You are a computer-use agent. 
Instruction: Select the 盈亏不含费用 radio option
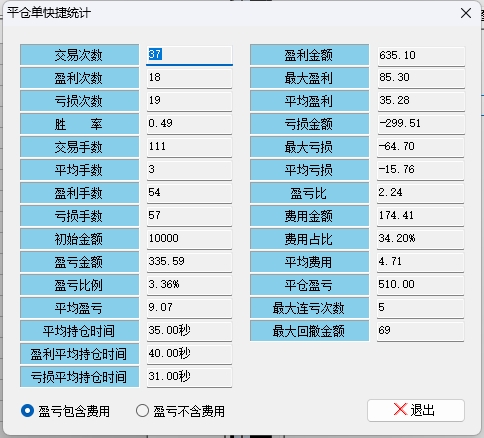pyautogui.click(x=180, y=411)
